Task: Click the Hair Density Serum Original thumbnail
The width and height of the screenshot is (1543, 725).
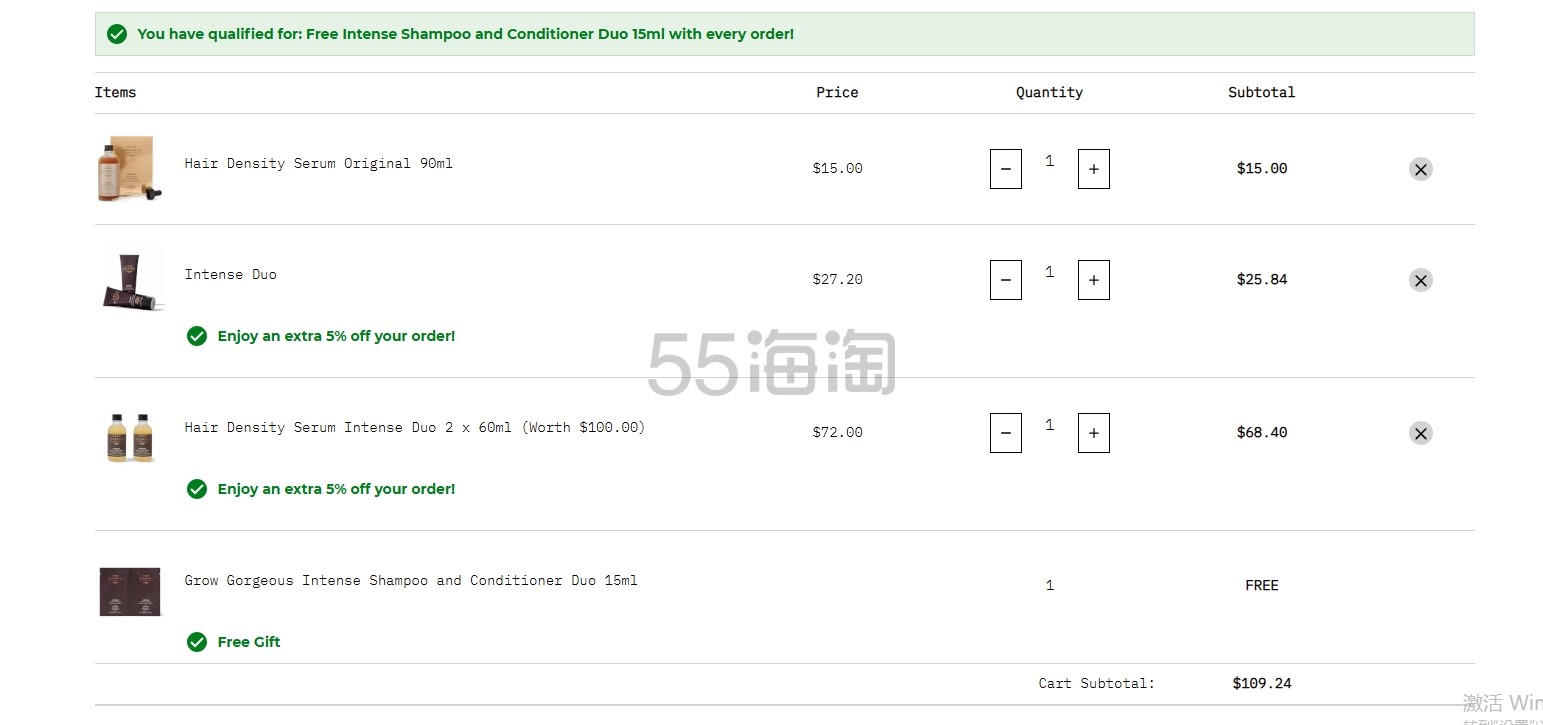Action: point(130,169)
